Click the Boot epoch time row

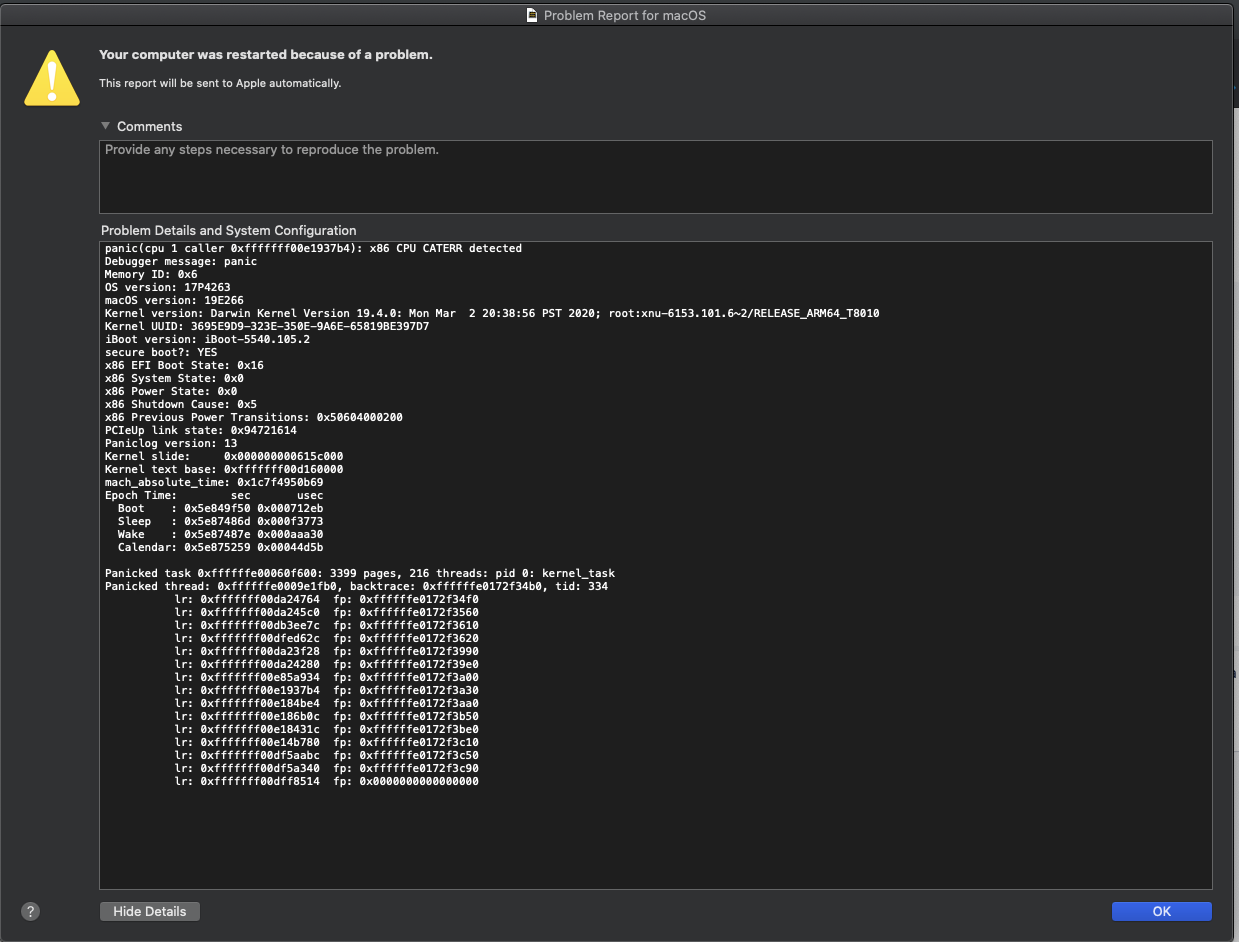220,508
